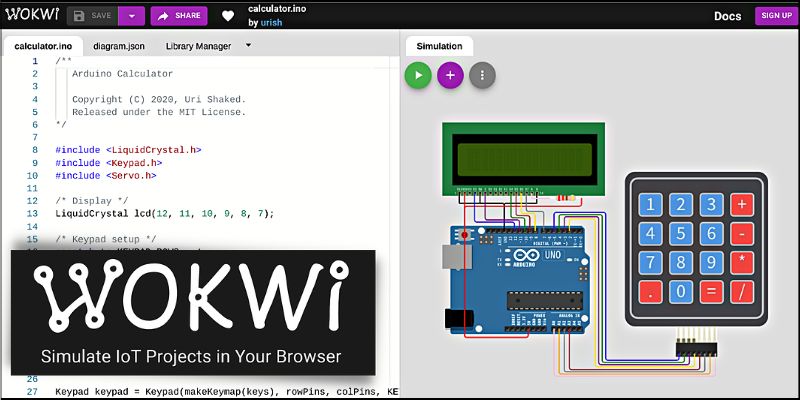The width and height of the screenshot is (800, 400).
Task: Click the SIGN UP button
Action: pos(777,15)
